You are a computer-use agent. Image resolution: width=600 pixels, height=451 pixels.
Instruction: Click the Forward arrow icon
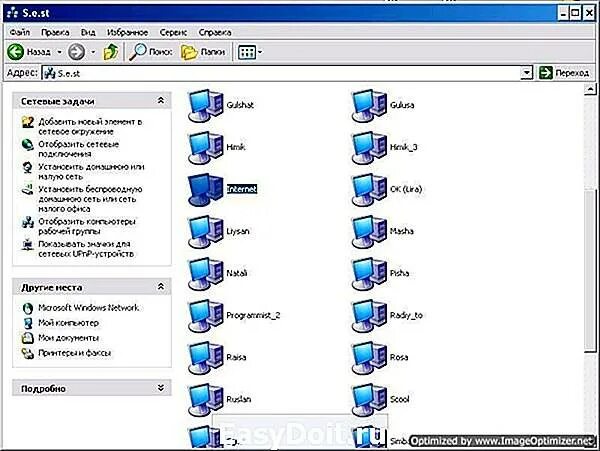pos(76,52)
